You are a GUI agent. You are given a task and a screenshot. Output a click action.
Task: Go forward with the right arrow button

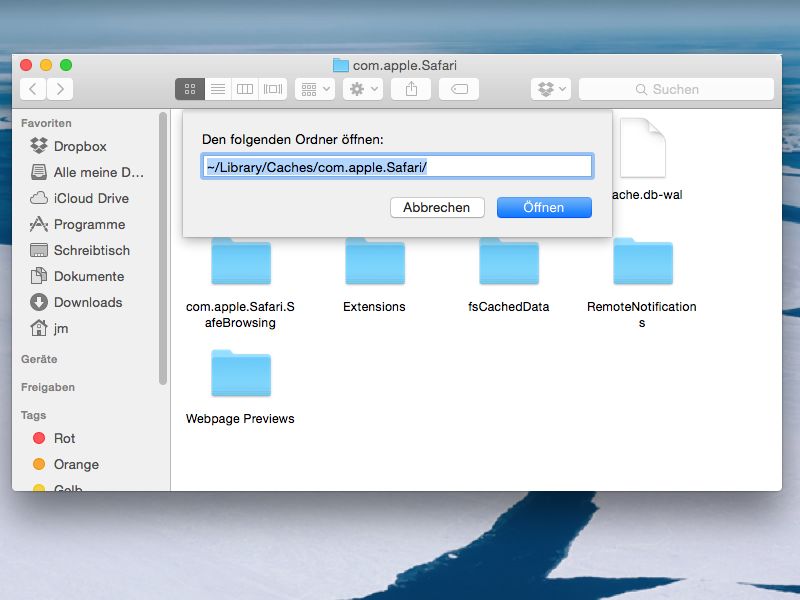point(60,89)
